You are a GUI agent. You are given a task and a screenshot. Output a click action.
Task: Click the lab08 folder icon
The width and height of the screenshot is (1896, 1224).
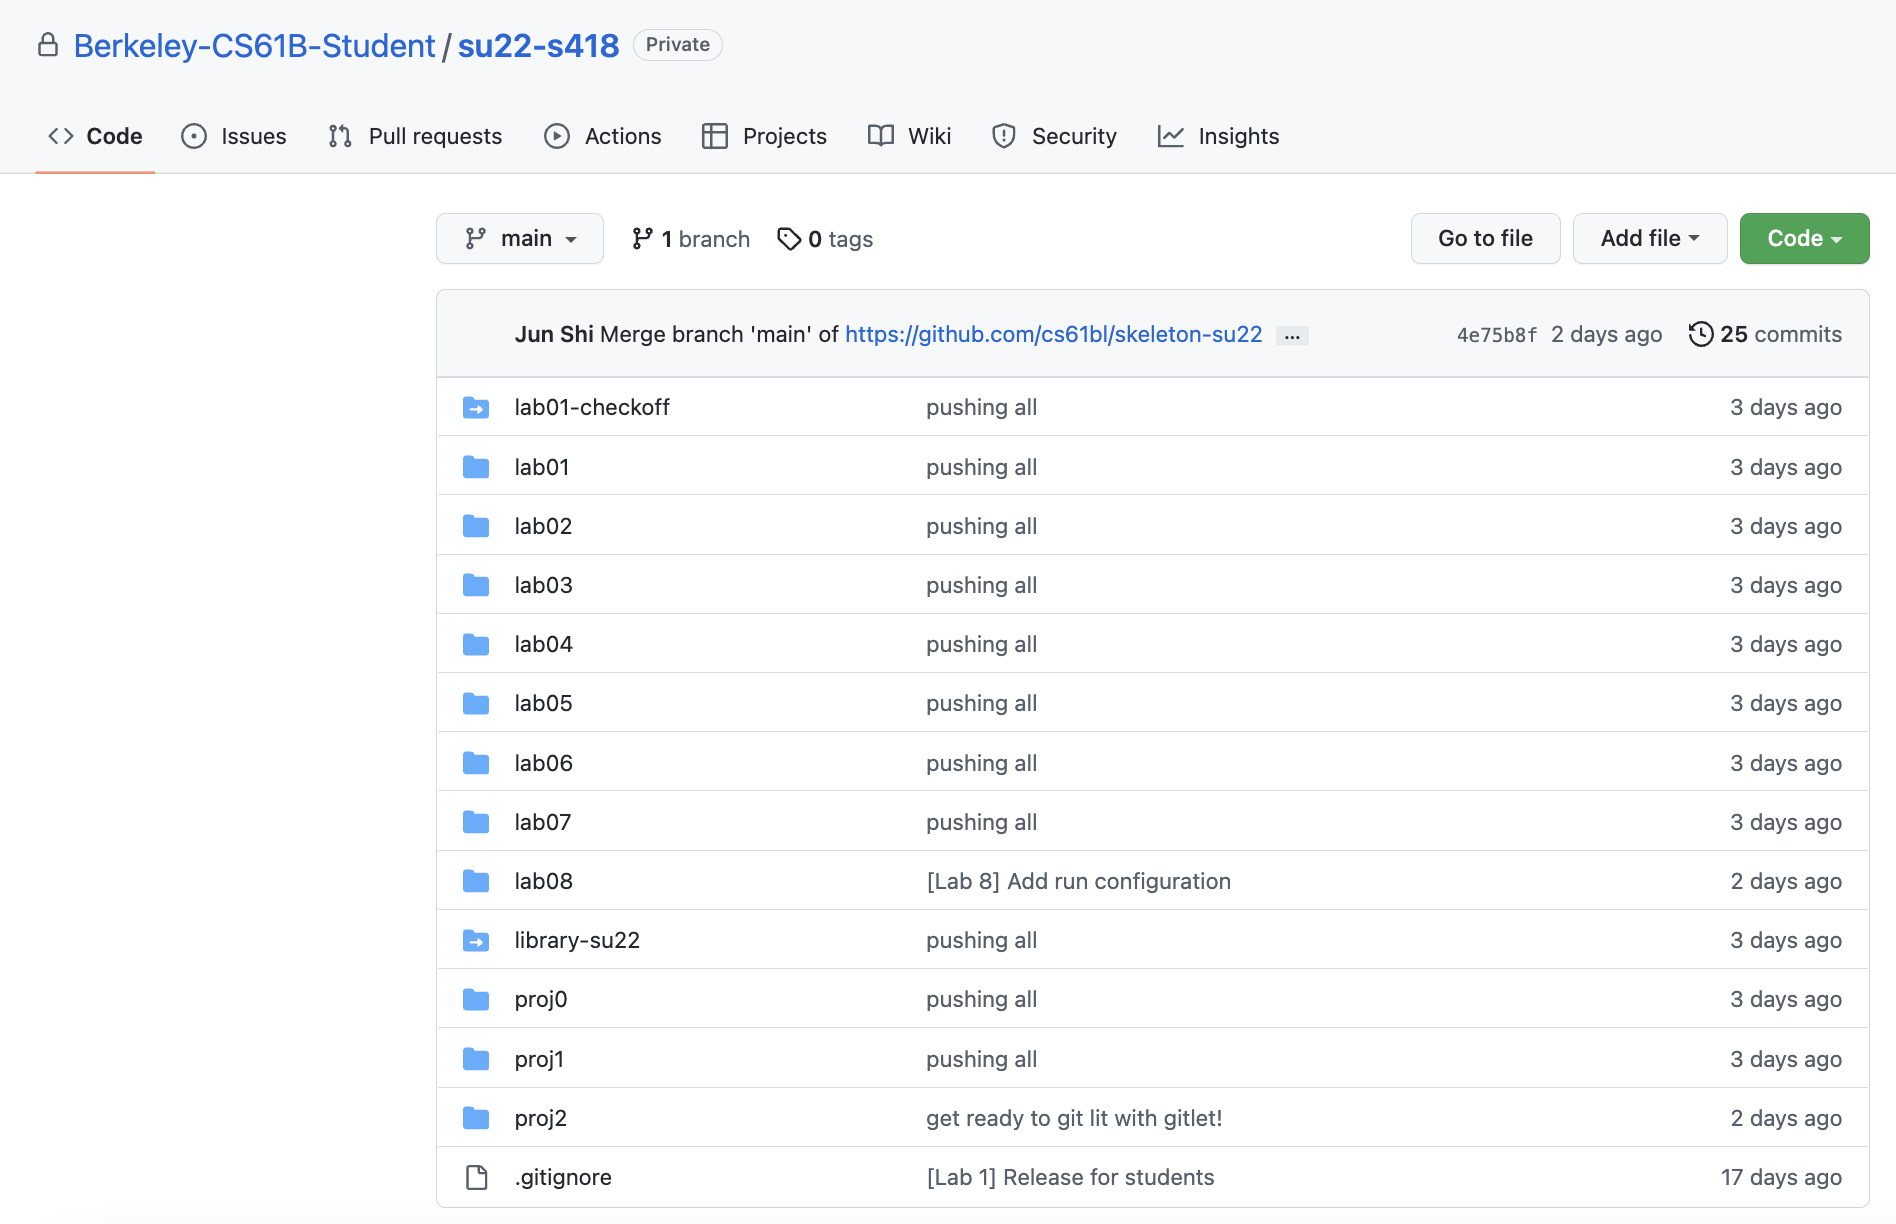click(x=476, y=882)
